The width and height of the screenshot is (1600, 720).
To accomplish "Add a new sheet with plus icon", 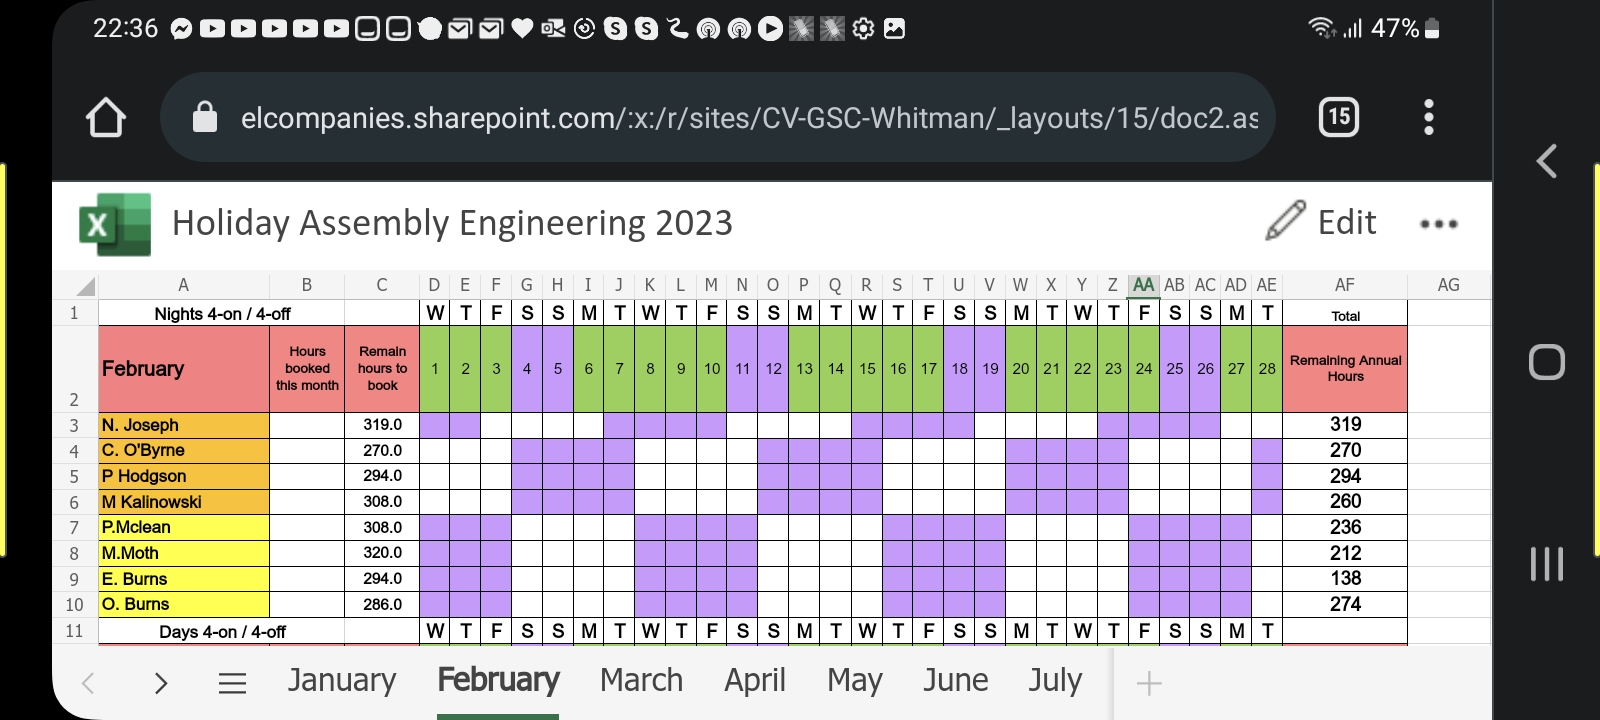I will [x=1149, y=683].
